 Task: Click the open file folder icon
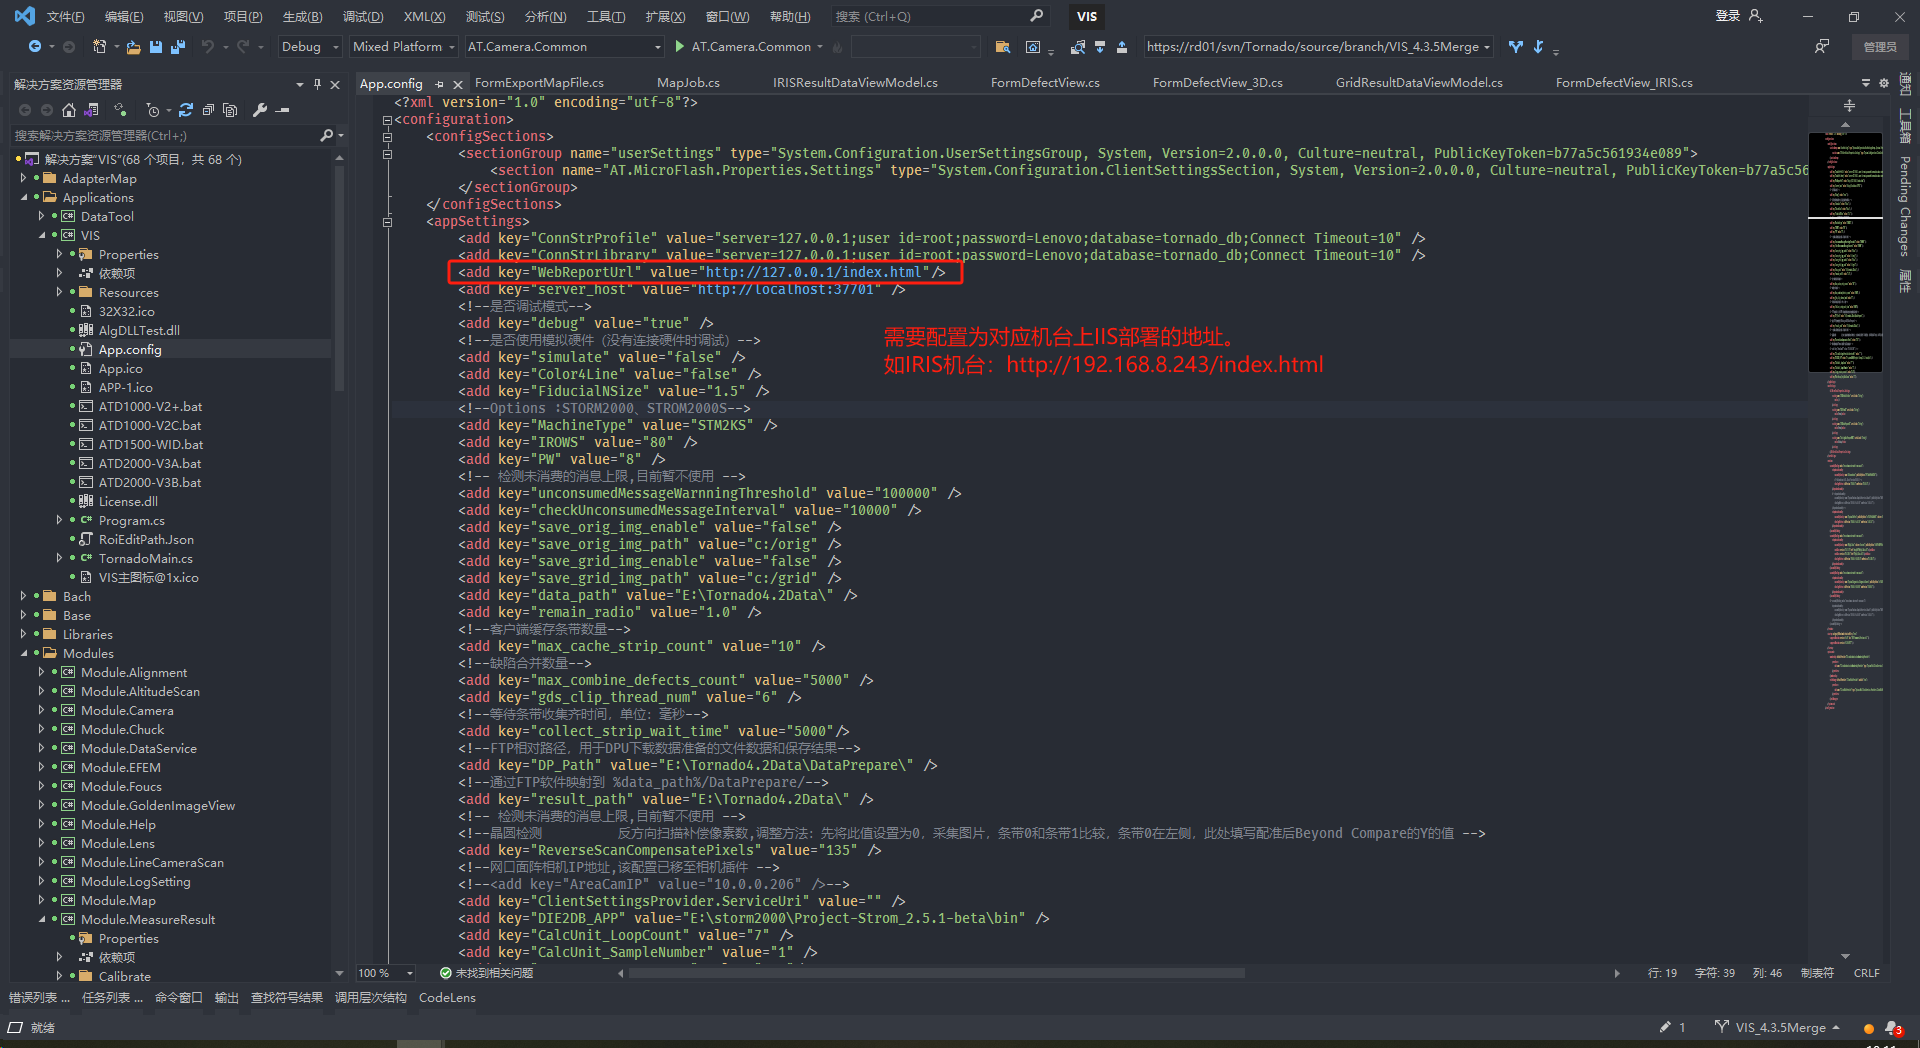point(134,46)
